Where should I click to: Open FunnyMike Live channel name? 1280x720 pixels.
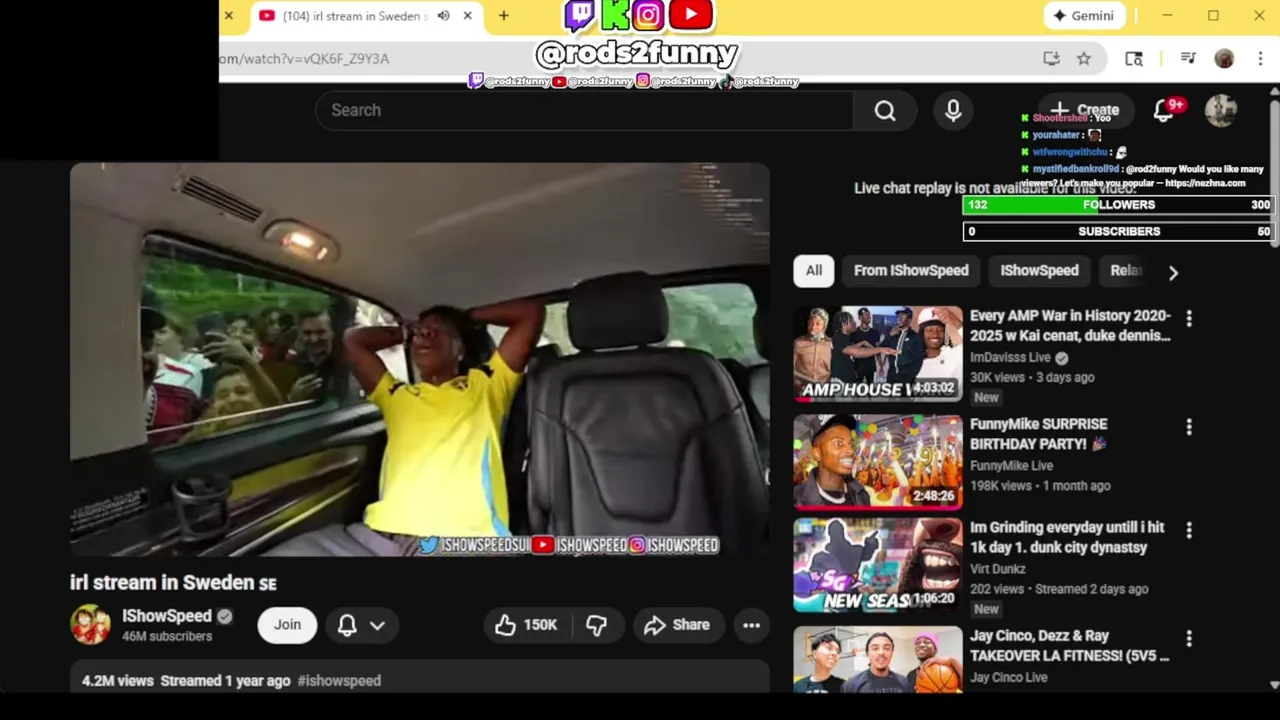pyautogui.click(x=1011, y=466)
